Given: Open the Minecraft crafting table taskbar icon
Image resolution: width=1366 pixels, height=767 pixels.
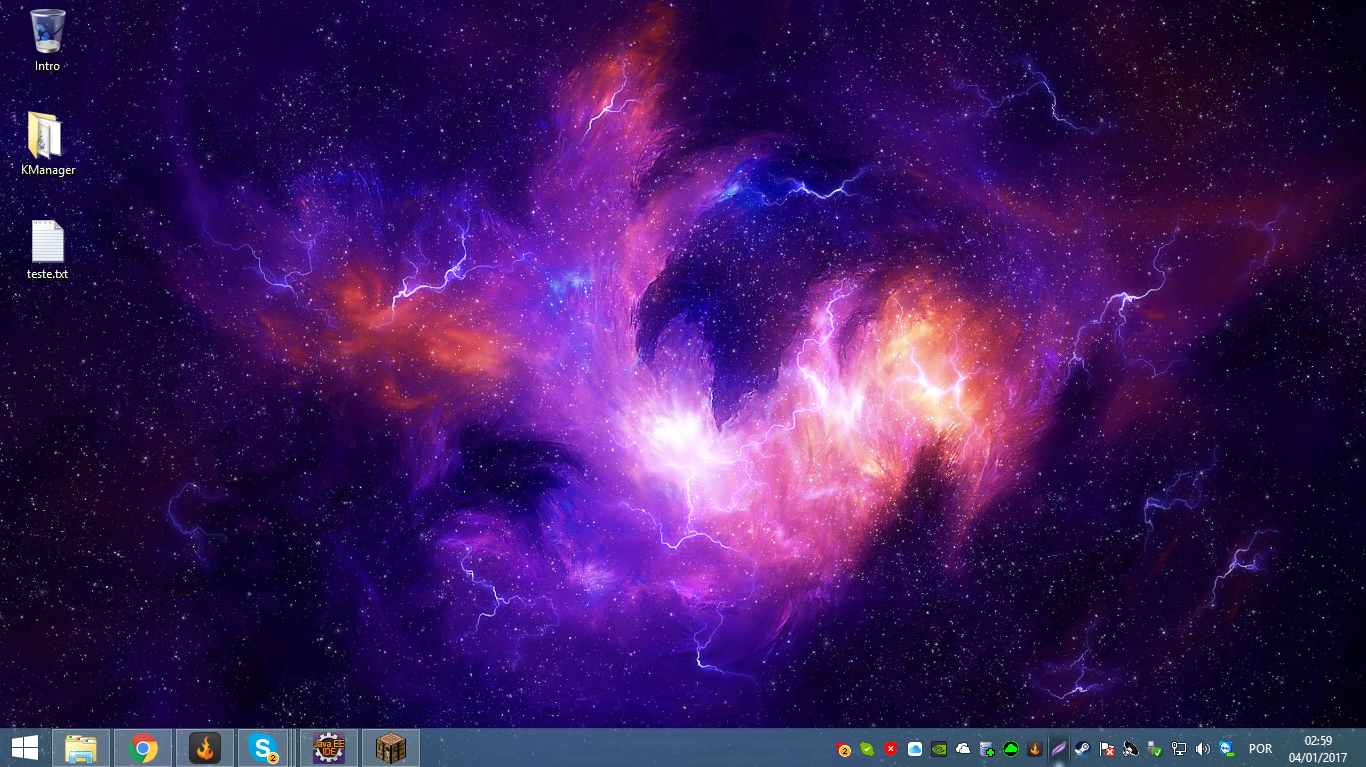Looking at the screenshot, I should click(390, 748).
